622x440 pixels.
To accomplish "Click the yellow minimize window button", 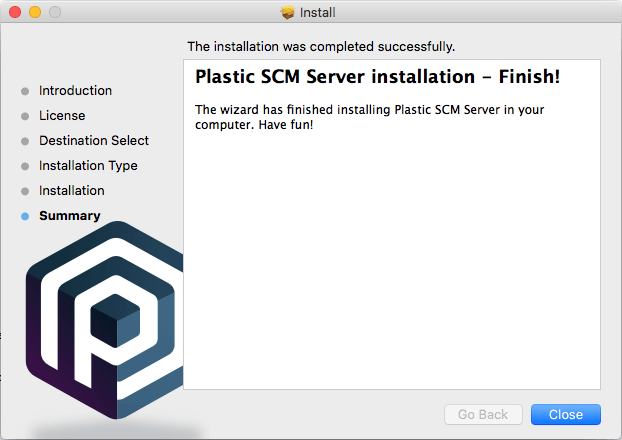I will coord(35,12).
